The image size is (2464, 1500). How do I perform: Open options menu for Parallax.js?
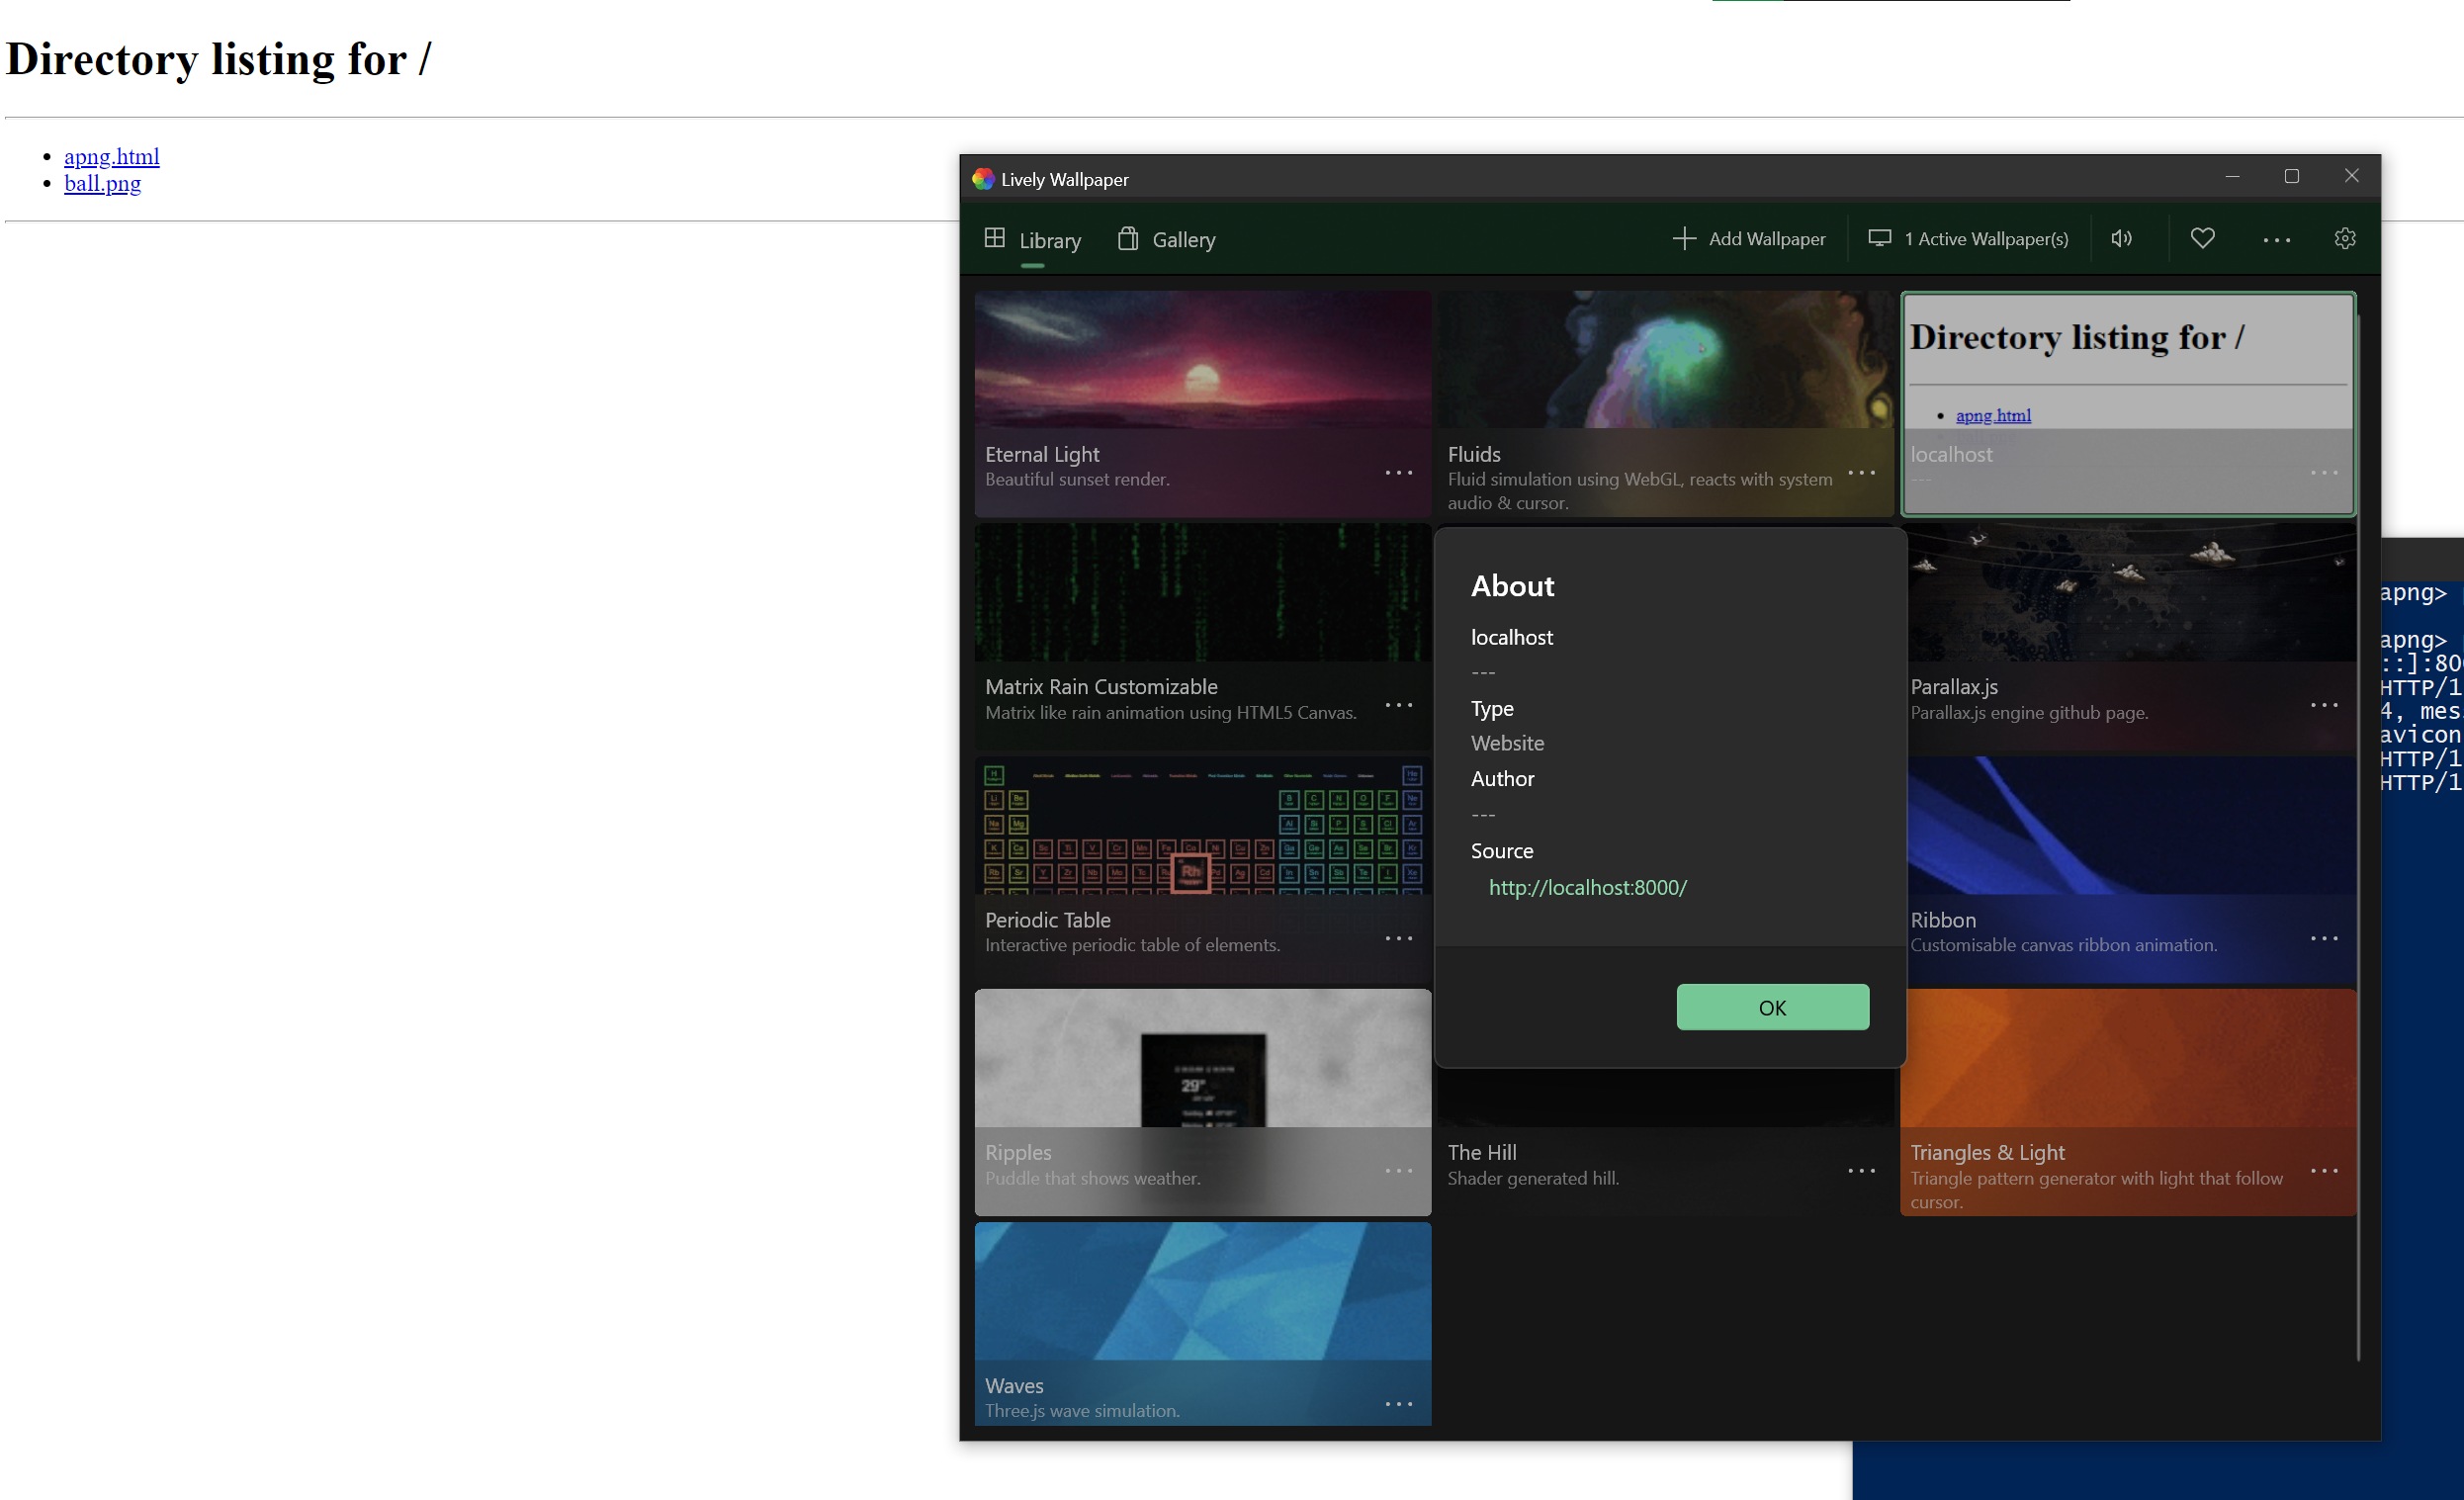(x=2324, y=706)
